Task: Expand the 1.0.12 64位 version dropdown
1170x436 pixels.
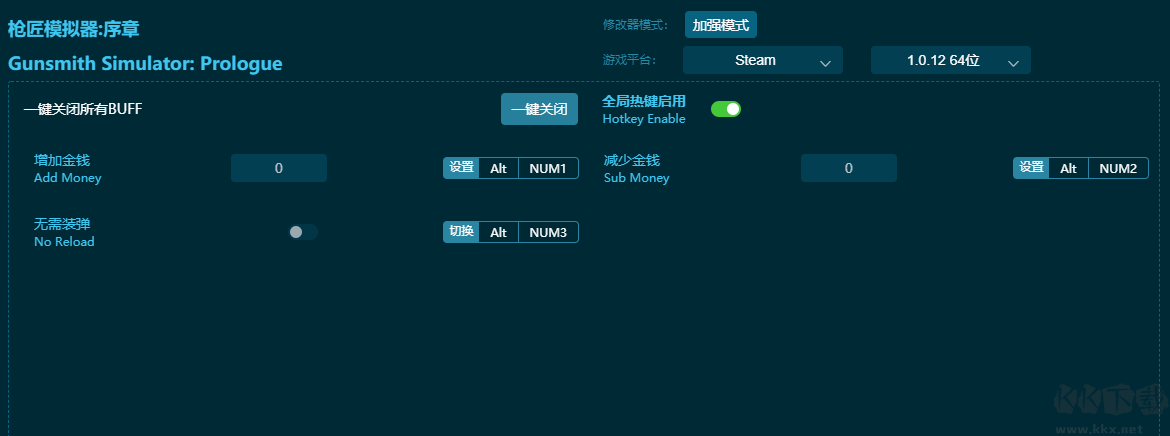Action: [x=950, y=60]
